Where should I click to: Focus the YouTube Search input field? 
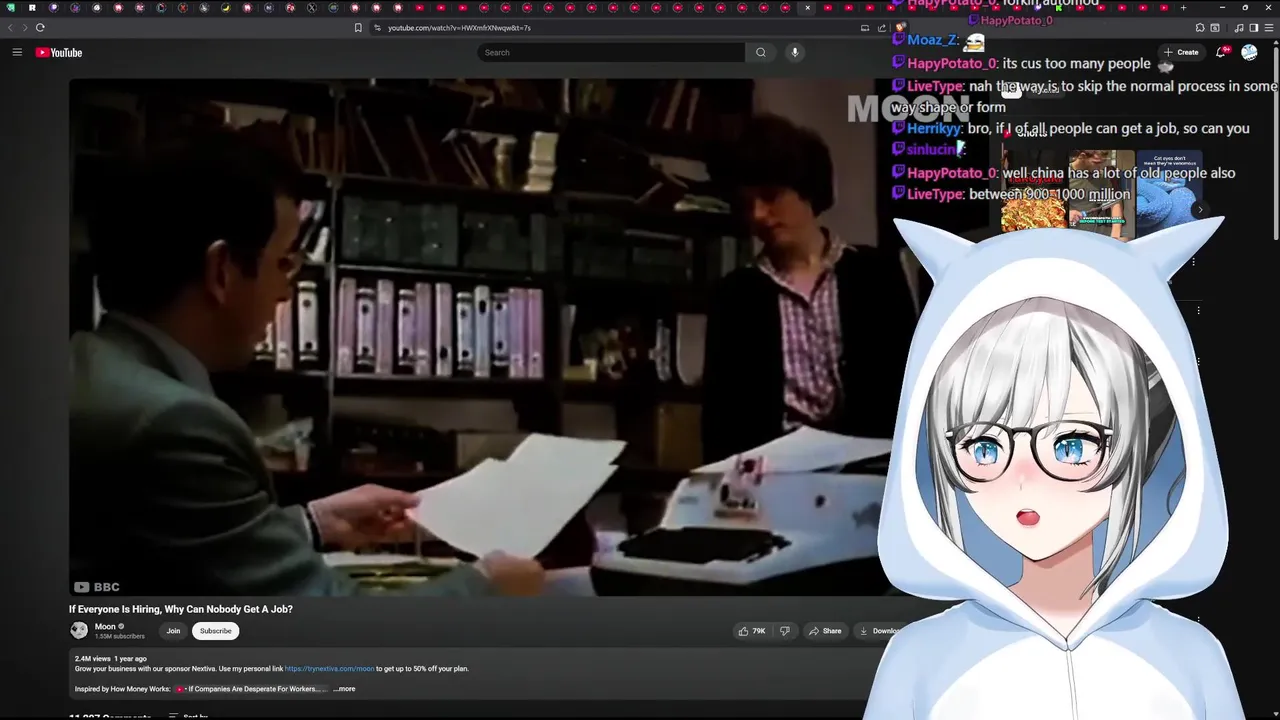(x=611, y=52)
